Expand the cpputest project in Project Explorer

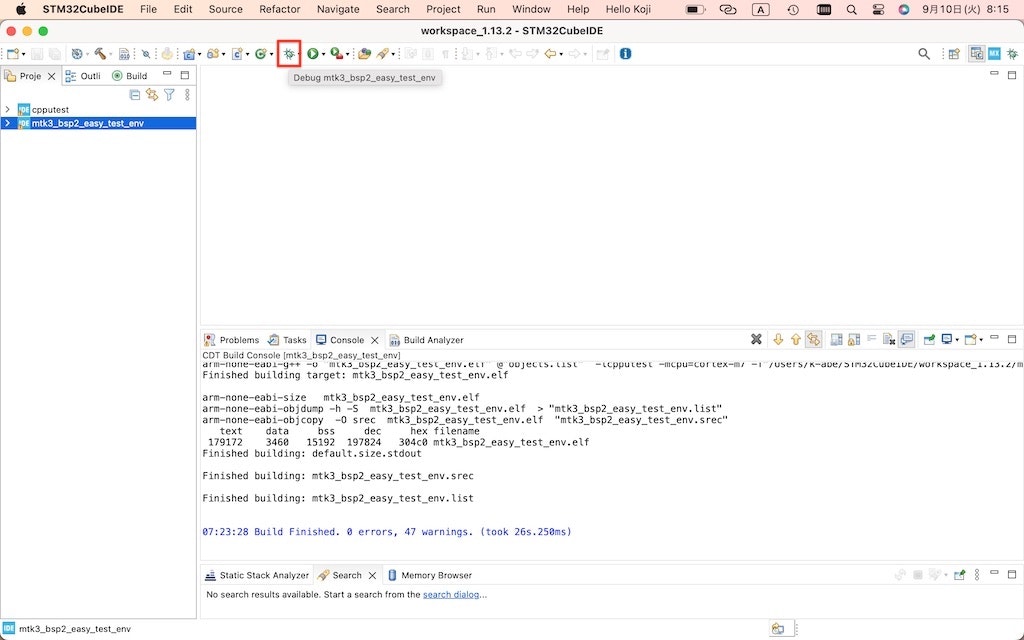(8, 109)
